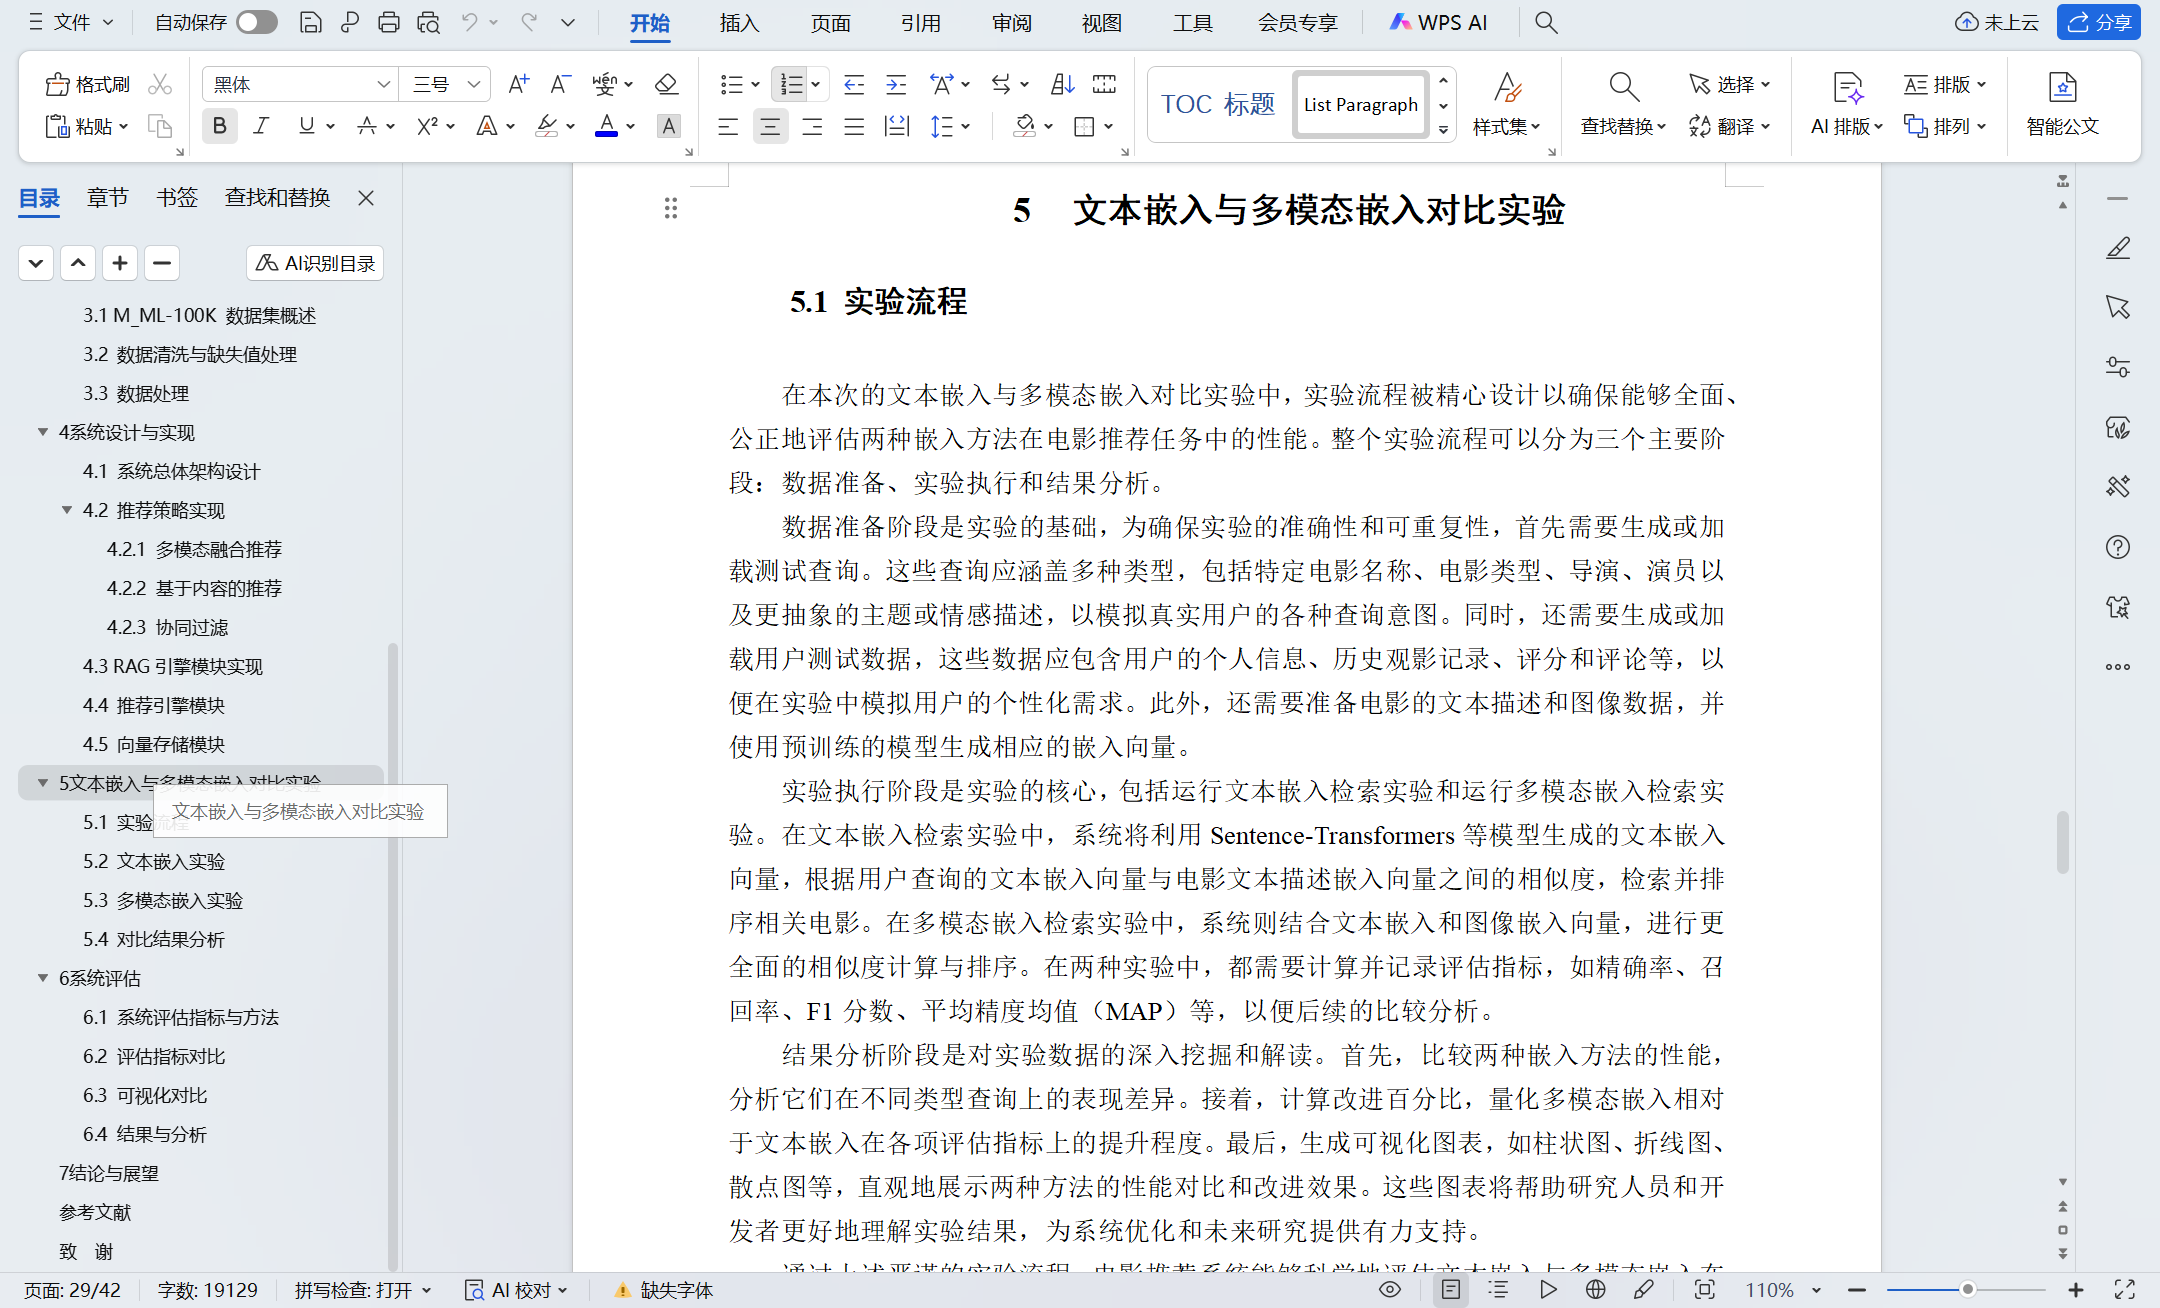Click the Cut scissors icon
The width and height of the screenshot is (2160, 1308).
(160, 84)
